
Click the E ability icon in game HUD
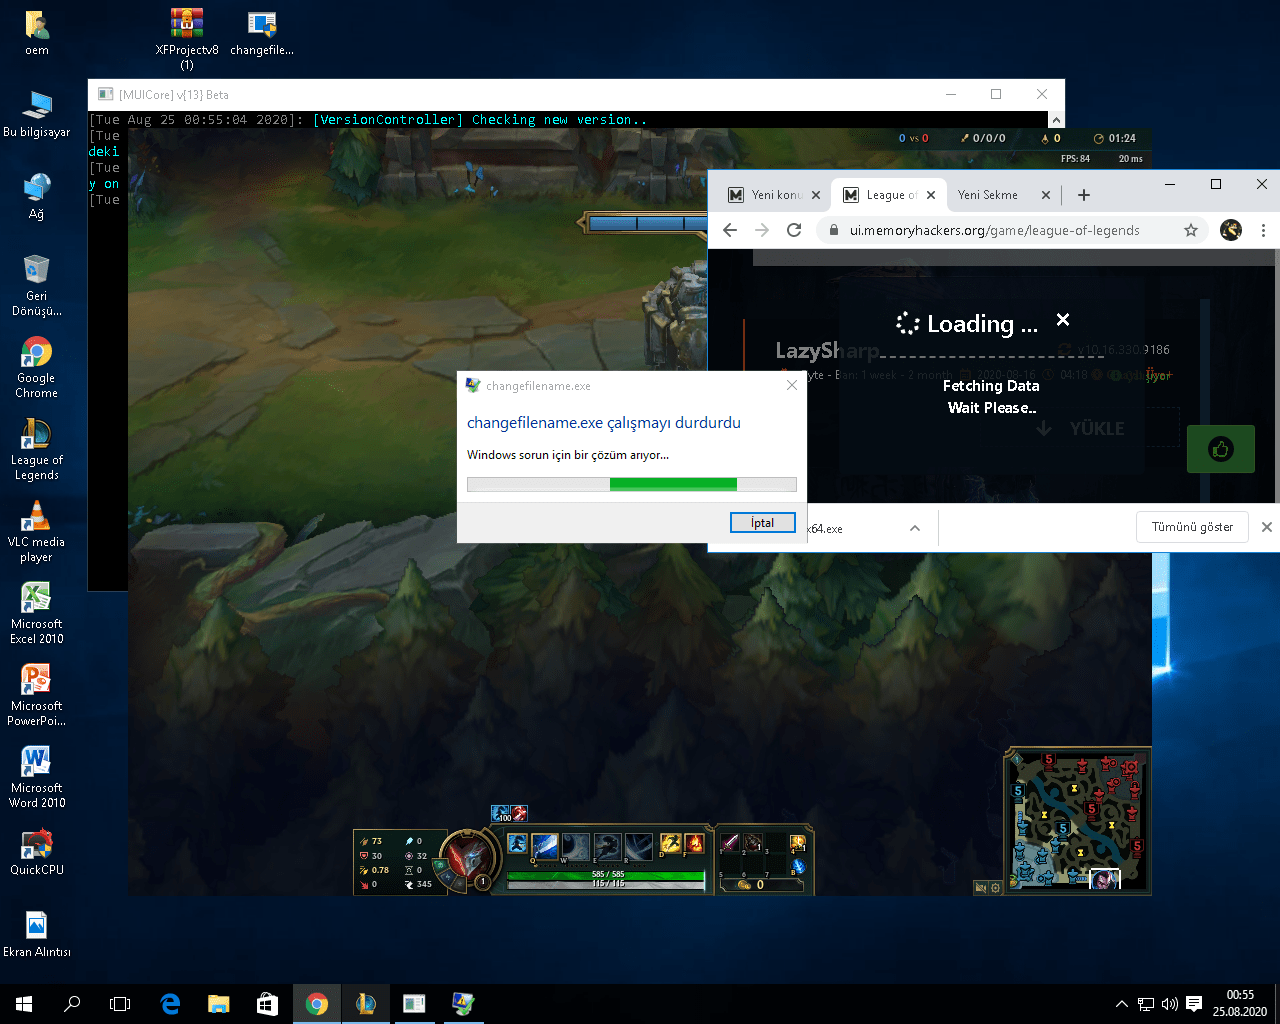point(608,846)
